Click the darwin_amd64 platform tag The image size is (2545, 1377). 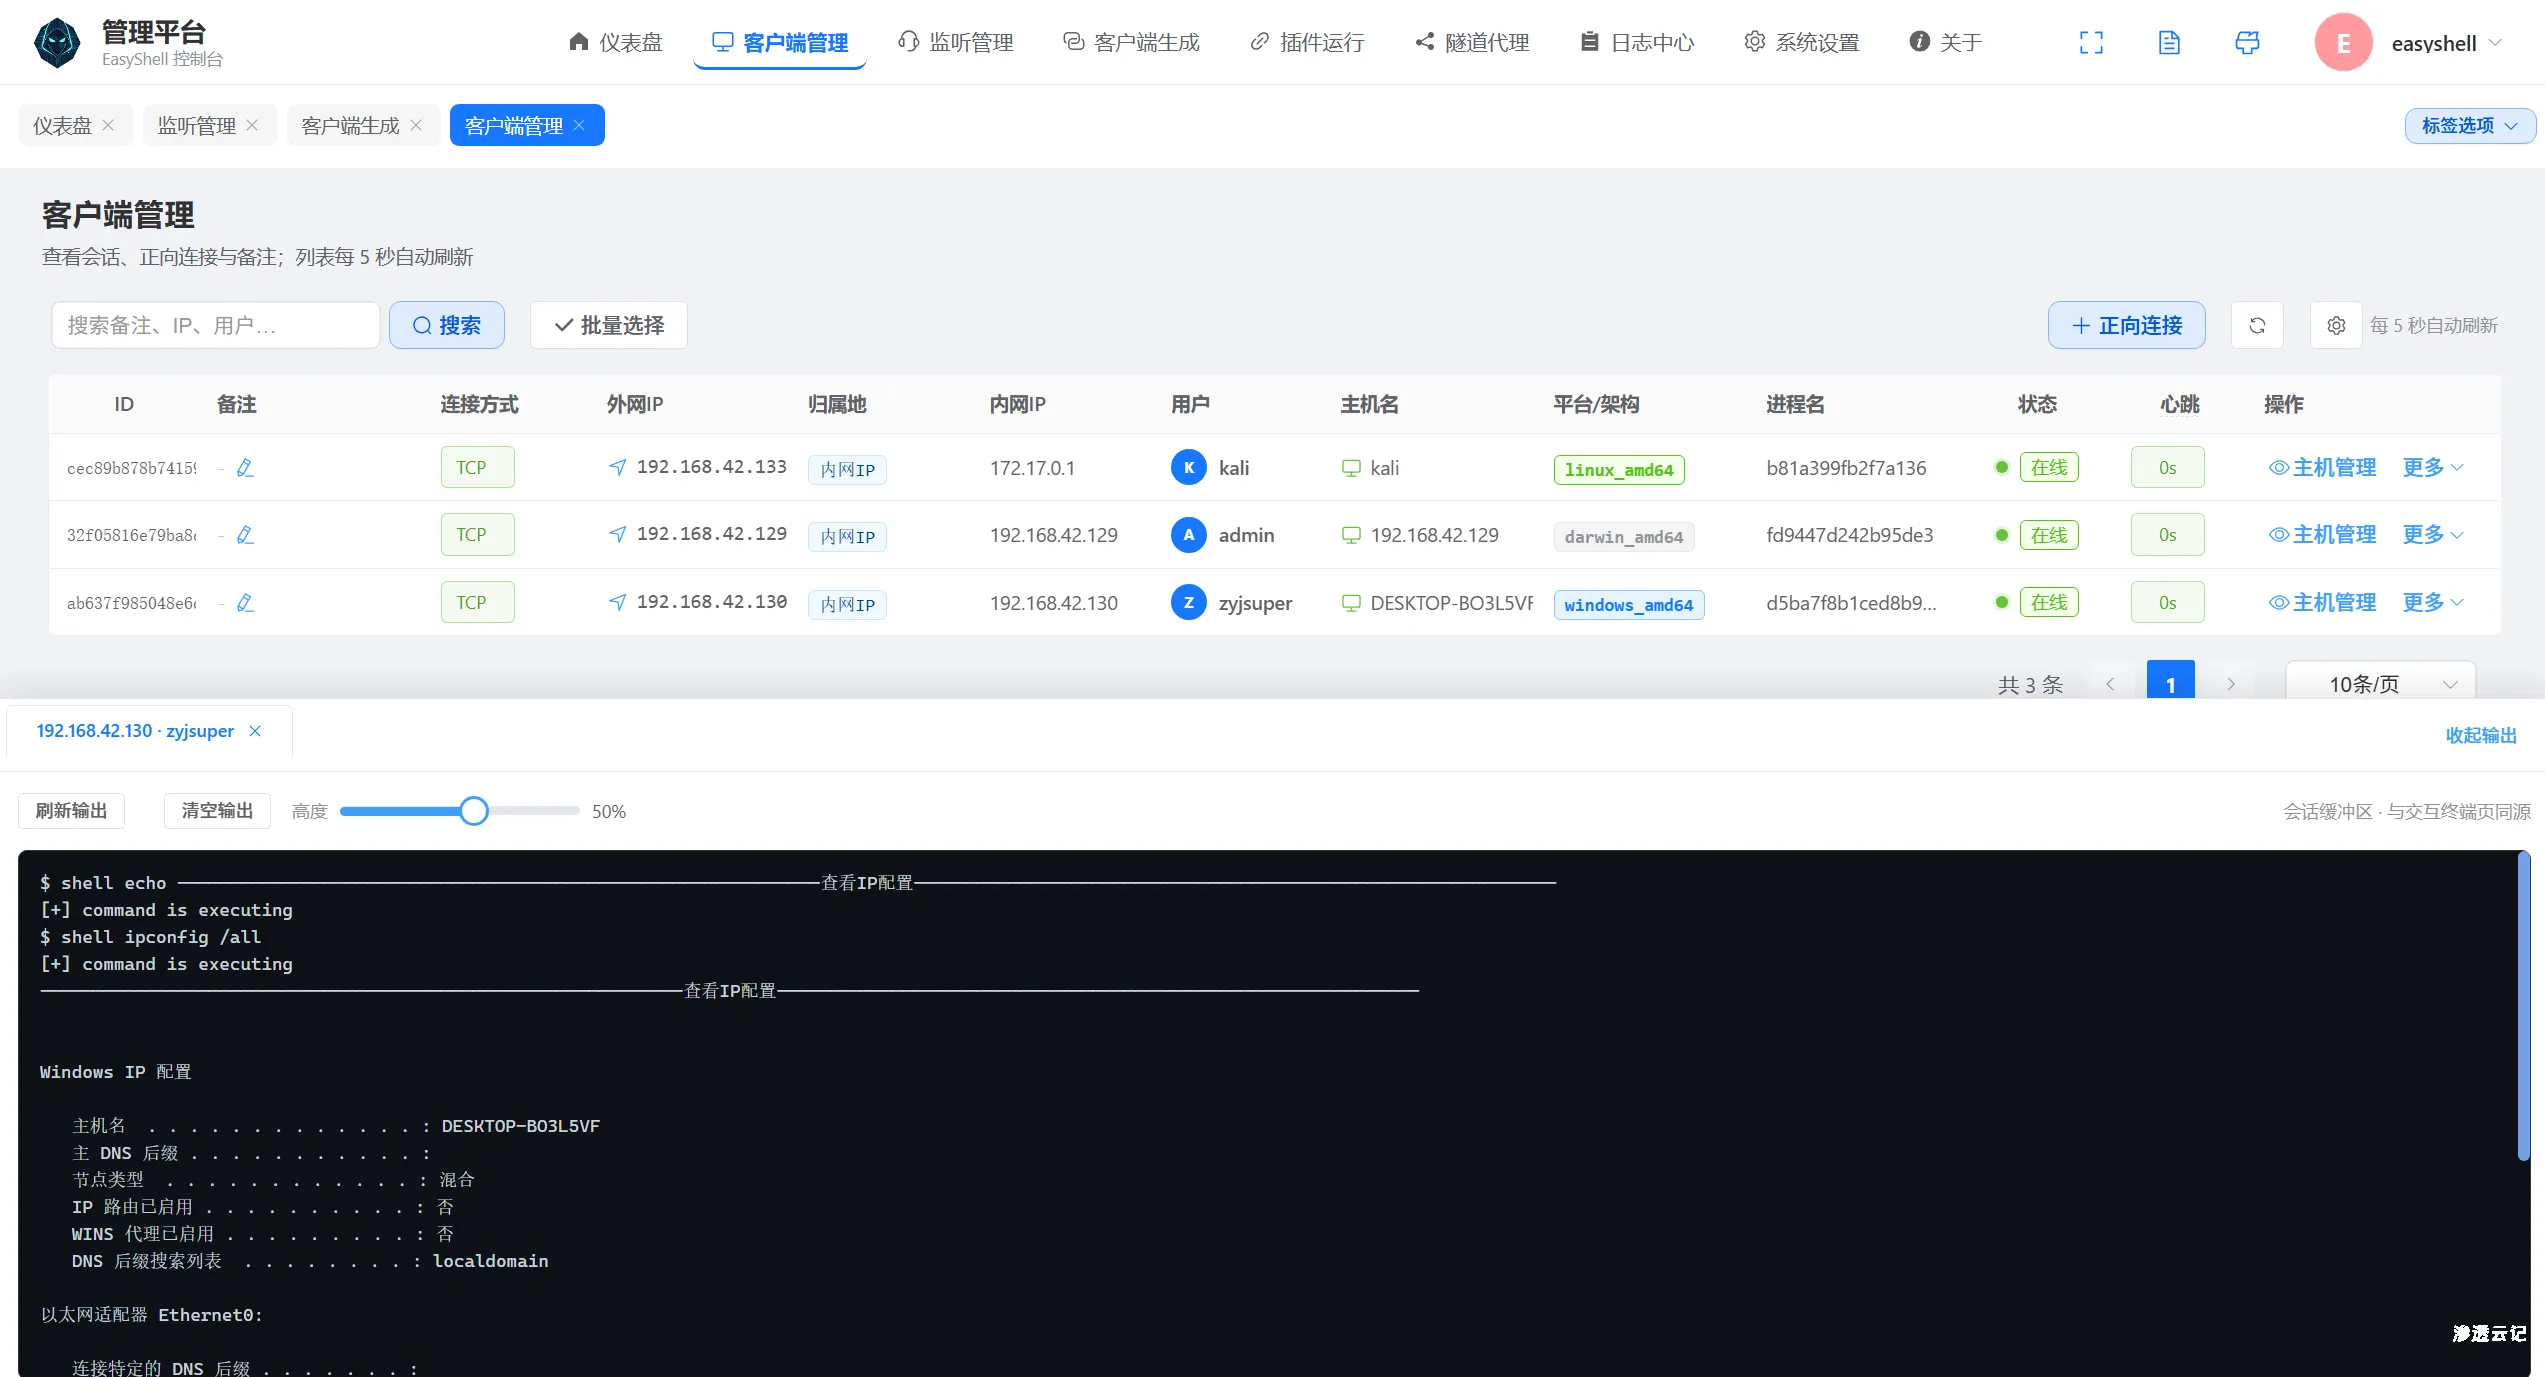1623,537
